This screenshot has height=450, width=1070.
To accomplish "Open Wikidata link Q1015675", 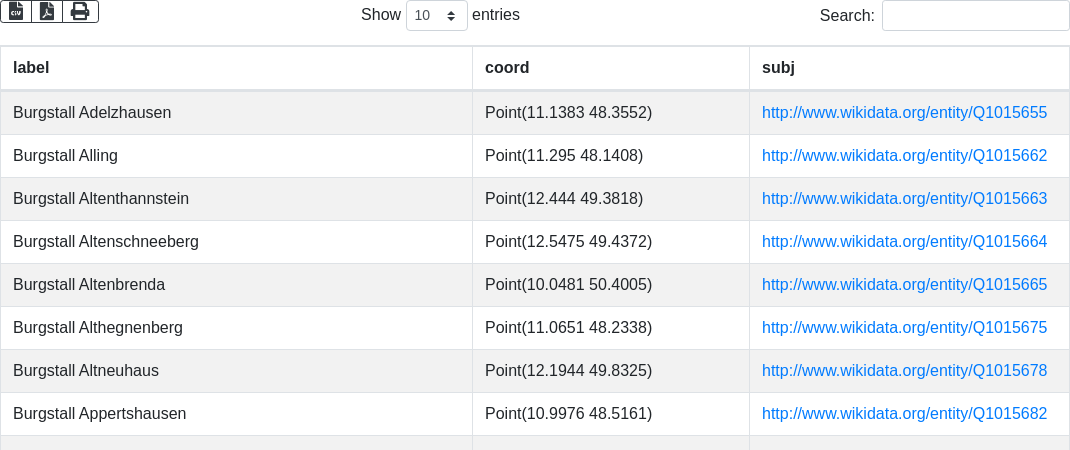I will point(904,328).
